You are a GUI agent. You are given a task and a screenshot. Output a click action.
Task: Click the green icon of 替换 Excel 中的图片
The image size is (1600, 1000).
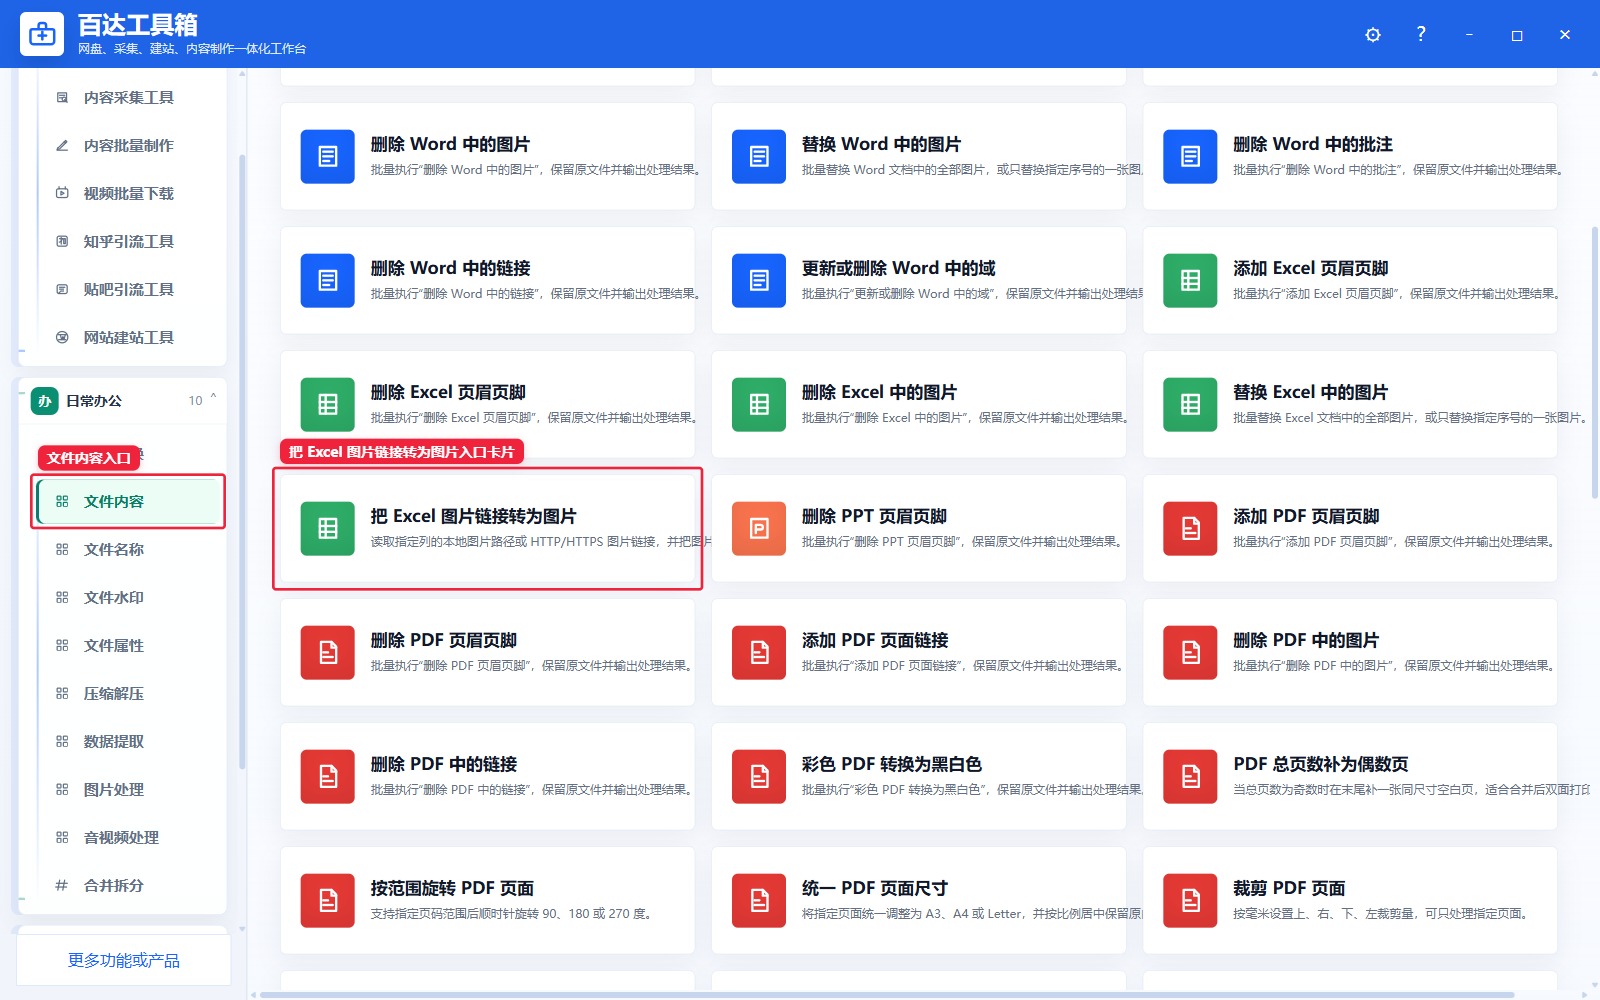[x=1190, y=404]
